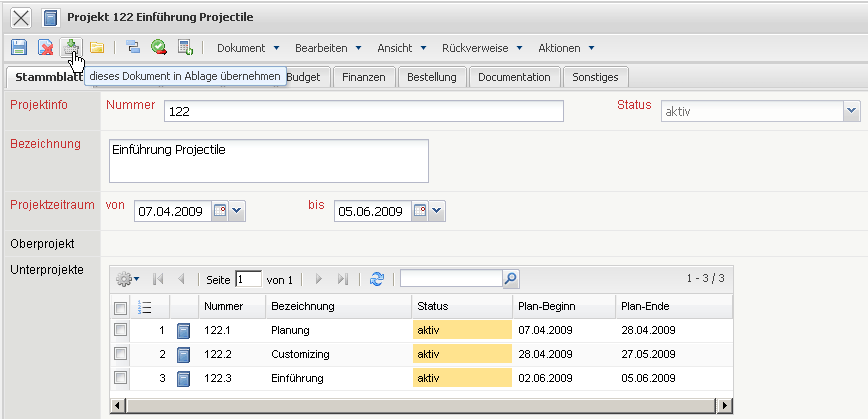The image size is (868, 419).
Task: Open the gear settings dropdown in subproject grid
Action: point(128,279)
